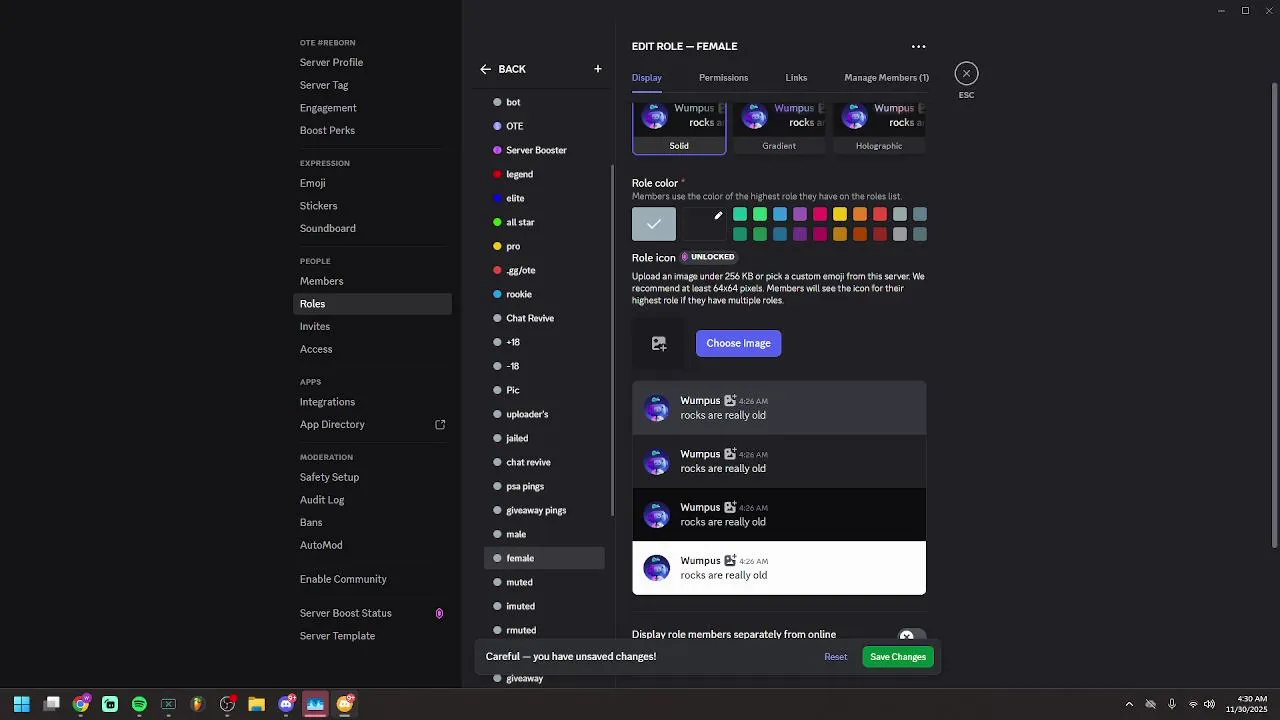Select the Display tab
Screen dimensions: 1280x720
coord(647,78)
